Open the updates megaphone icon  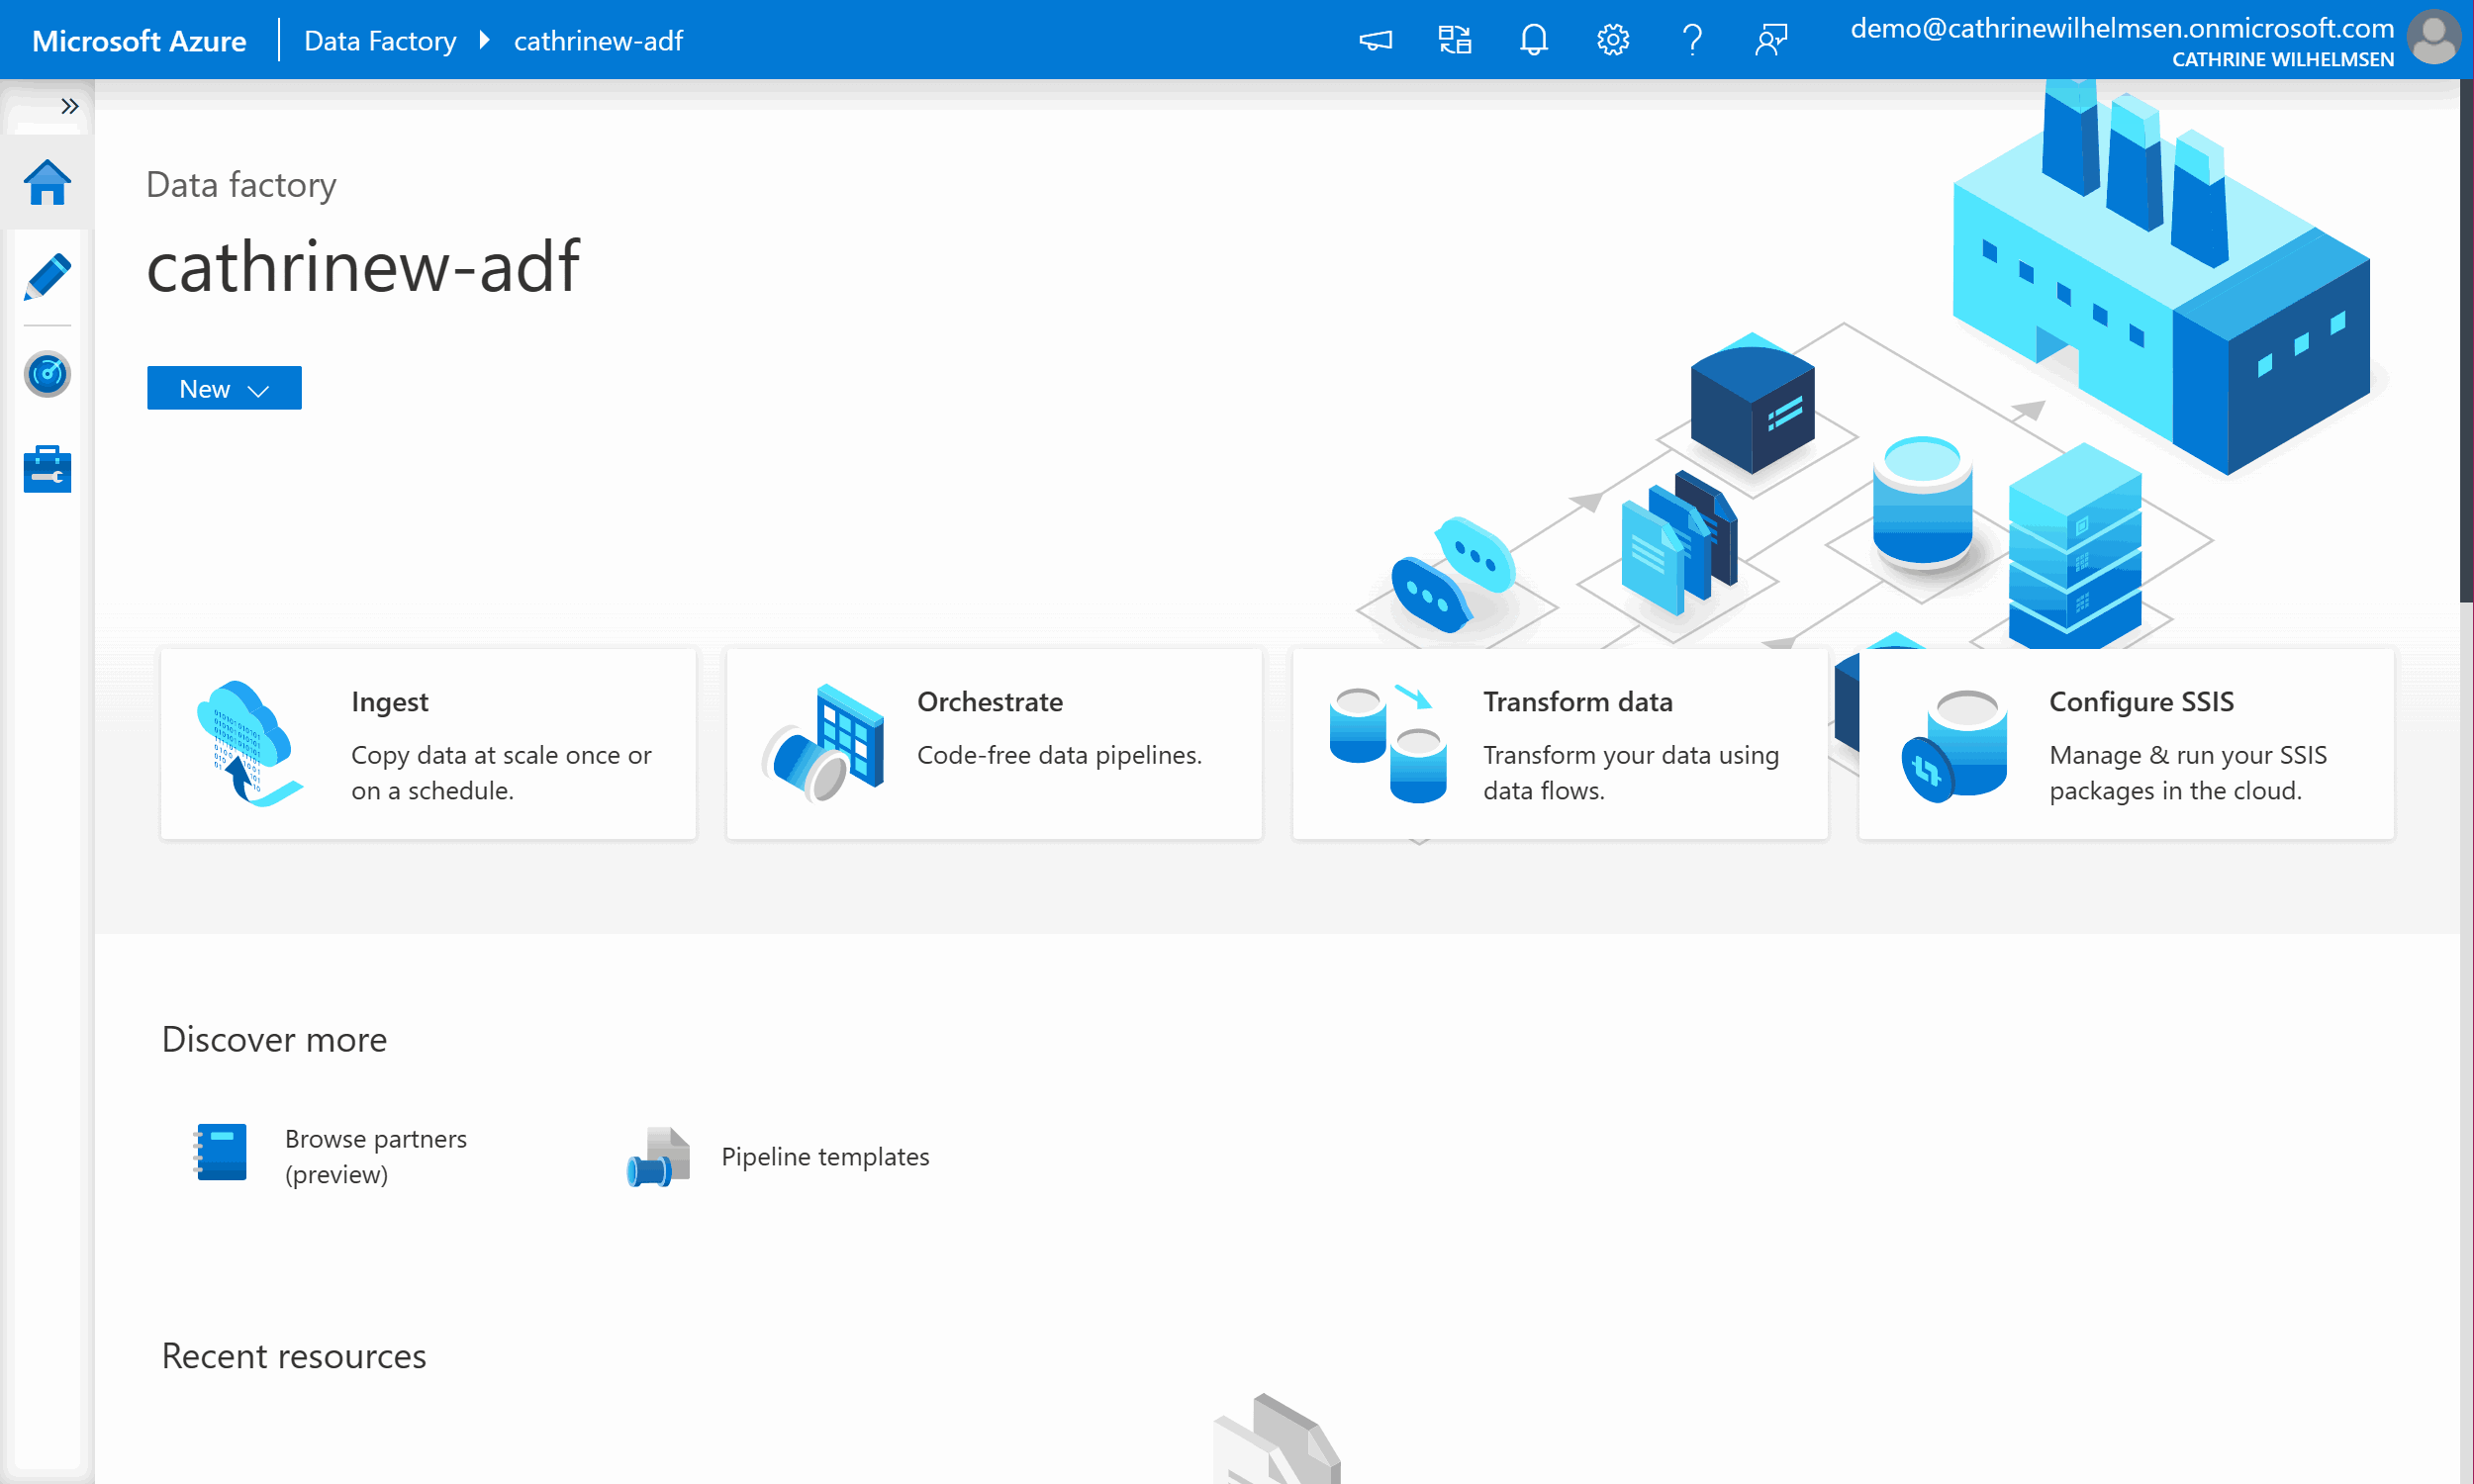coord(1375,40)
